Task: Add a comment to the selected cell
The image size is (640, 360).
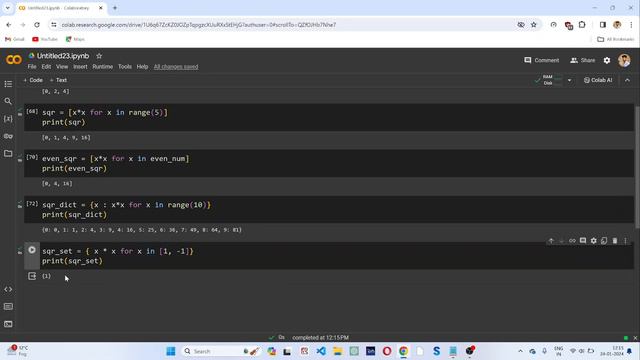Action: pos(583,241)
